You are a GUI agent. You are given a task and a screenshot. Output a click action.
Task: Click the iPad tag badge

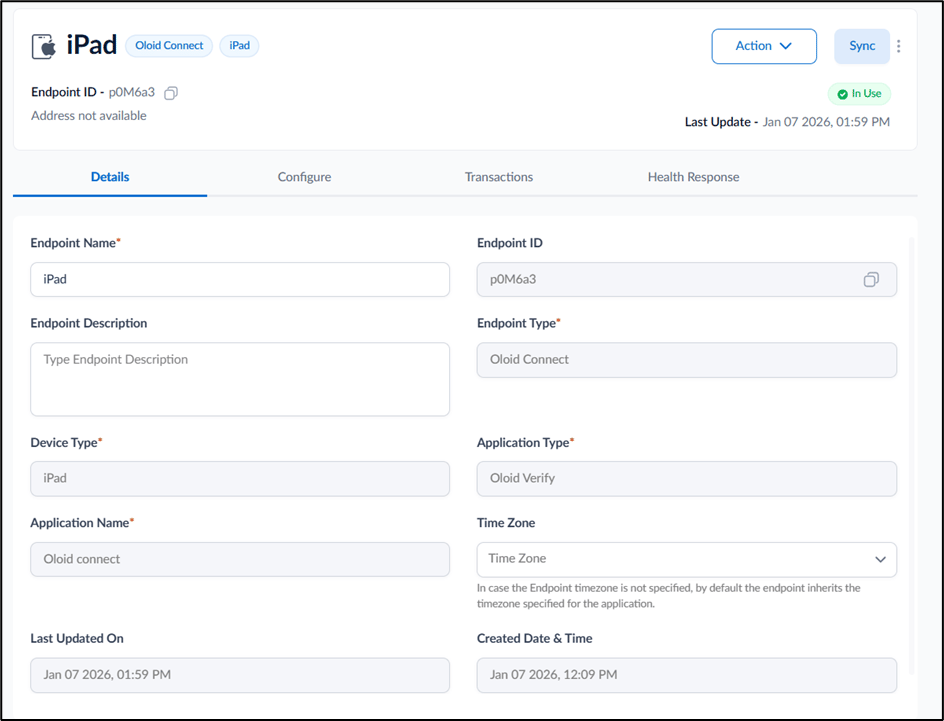coord(239,46)
